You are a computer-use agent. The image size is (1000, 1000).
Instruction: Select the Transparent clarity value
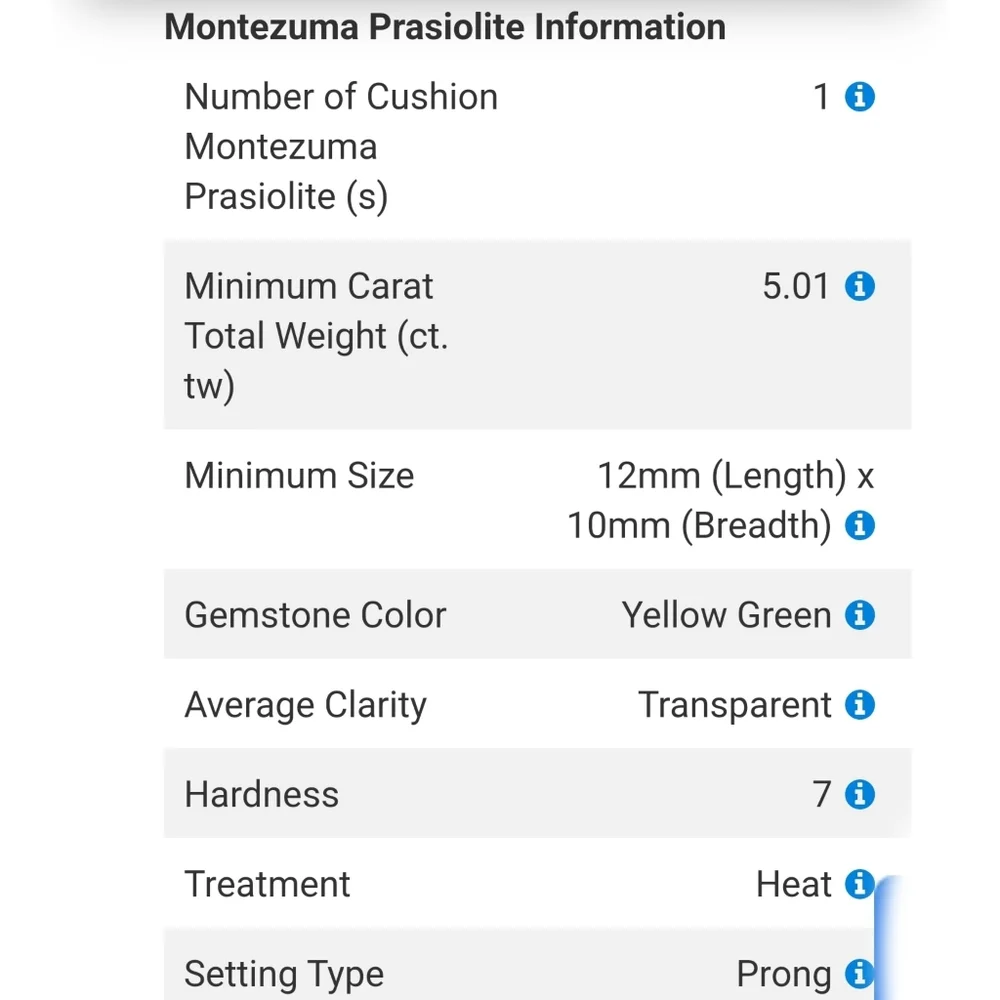click(735, 705)
